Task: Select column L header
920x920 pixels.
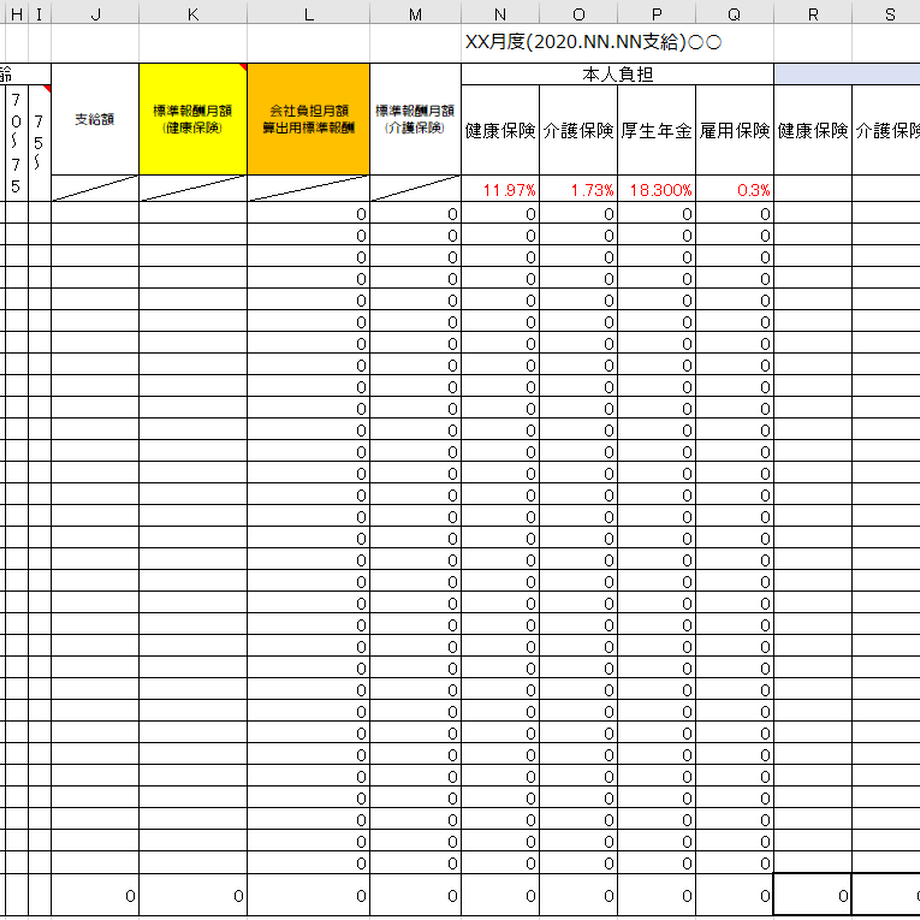Action: click(309, 14)
